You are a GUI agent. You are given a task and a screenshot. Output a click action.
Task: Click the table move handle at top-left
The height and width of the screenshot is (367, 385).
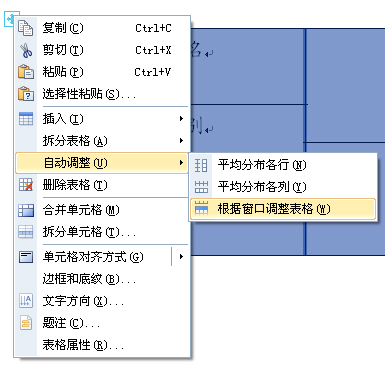pos(10,19)
